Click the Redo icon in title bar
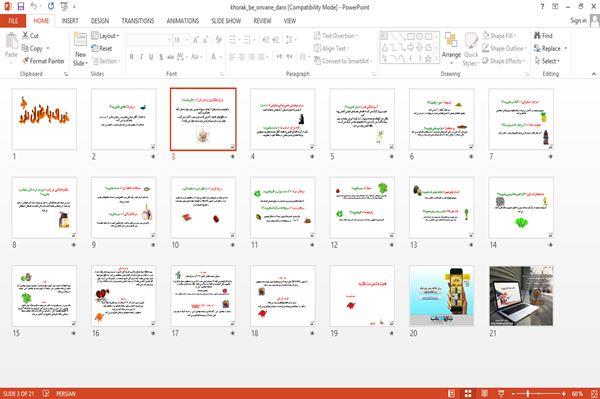Image resolution: width=600 pixels, height=399 pixels. tap(51, 6)
